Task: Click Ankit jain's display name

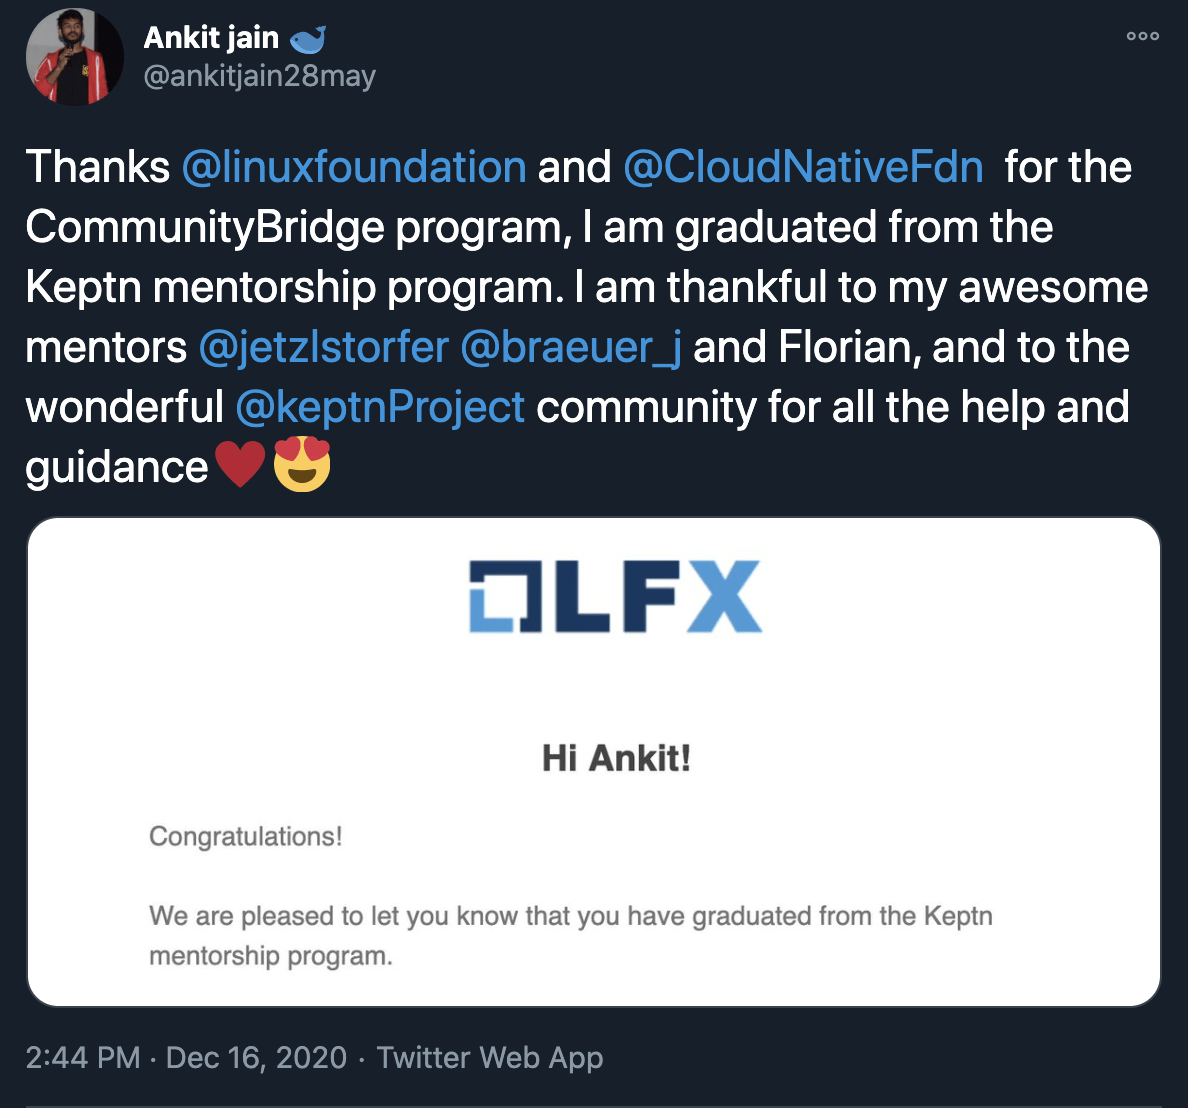Action: [x=212, y=36]
